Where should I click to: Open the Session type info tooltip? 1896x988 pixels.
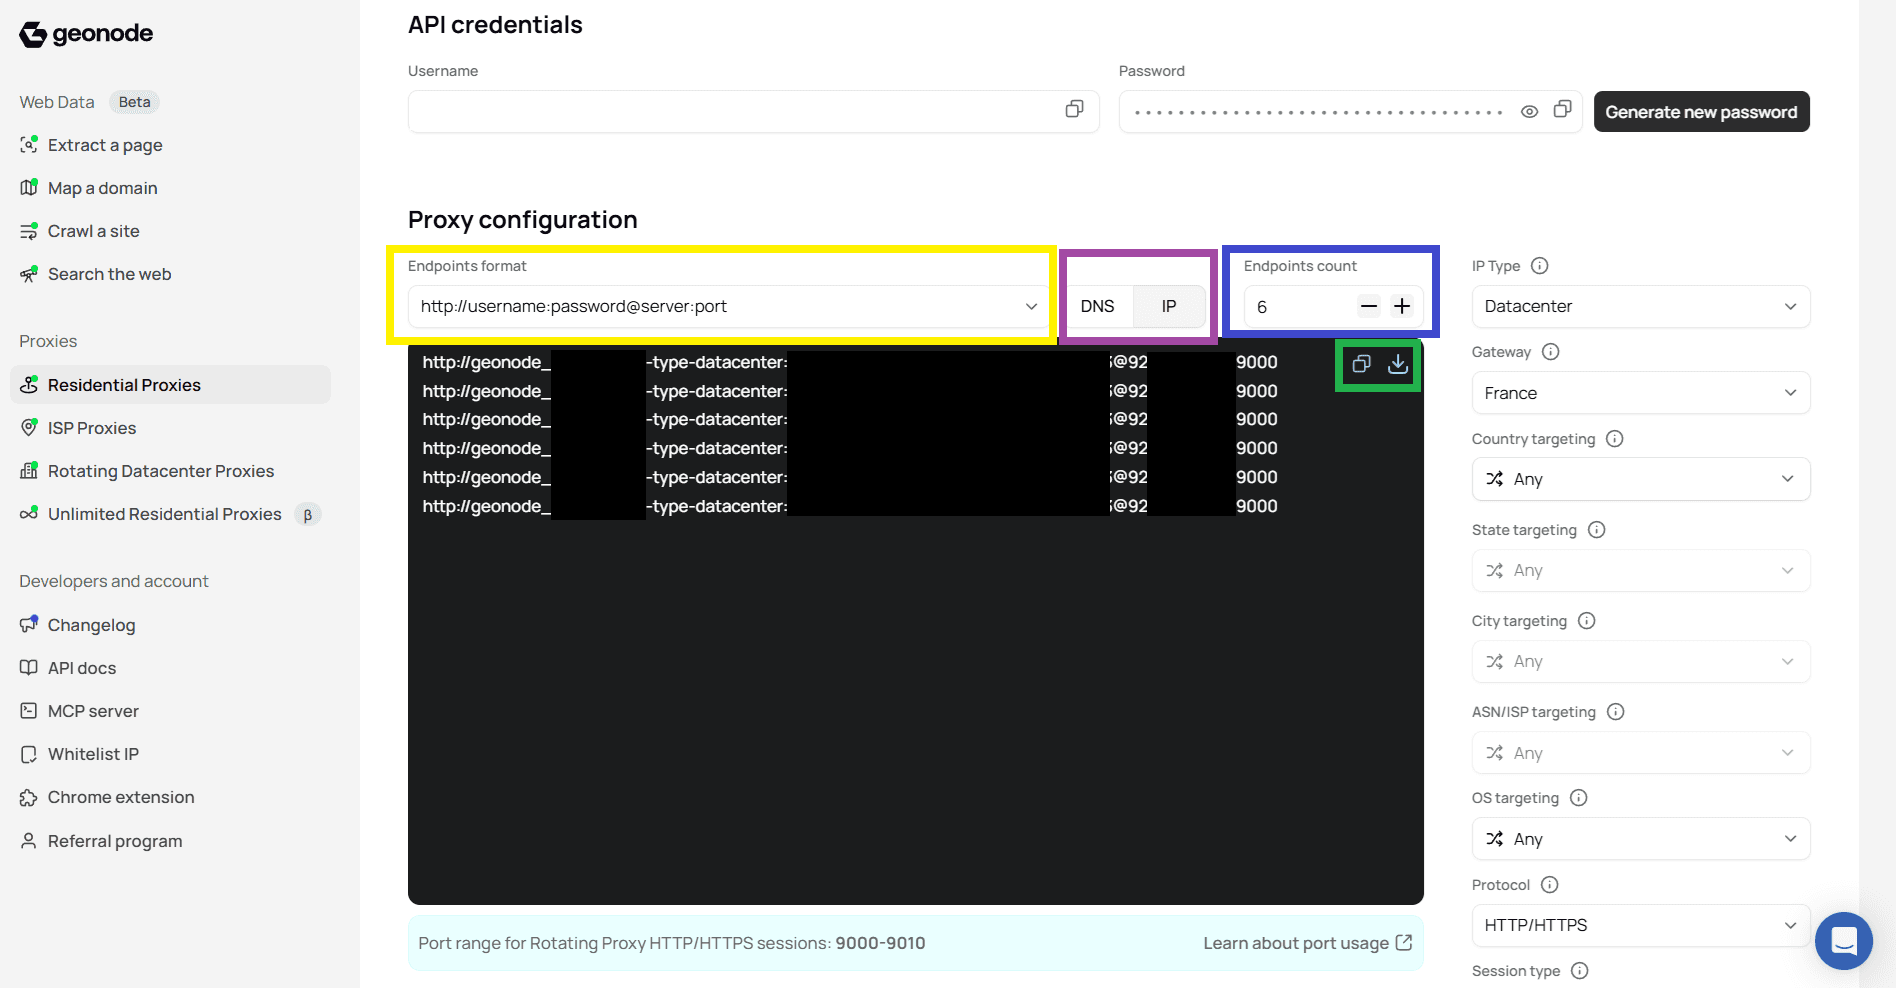tap(1580, 971)
